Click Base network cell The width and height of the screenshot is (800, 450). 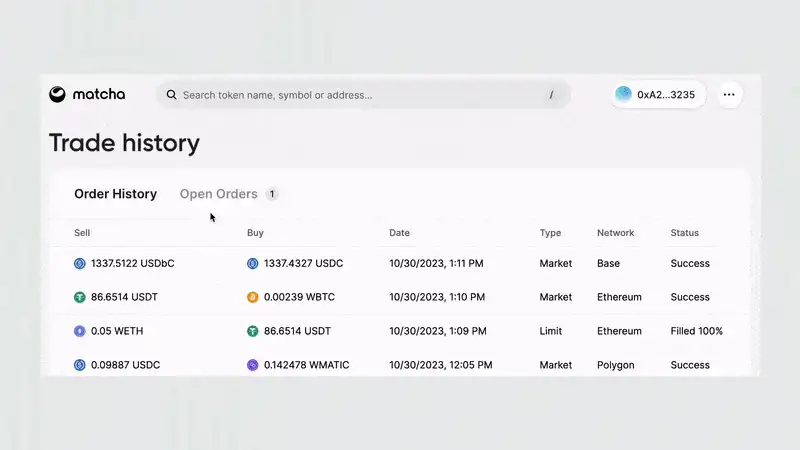coord(608,263)
